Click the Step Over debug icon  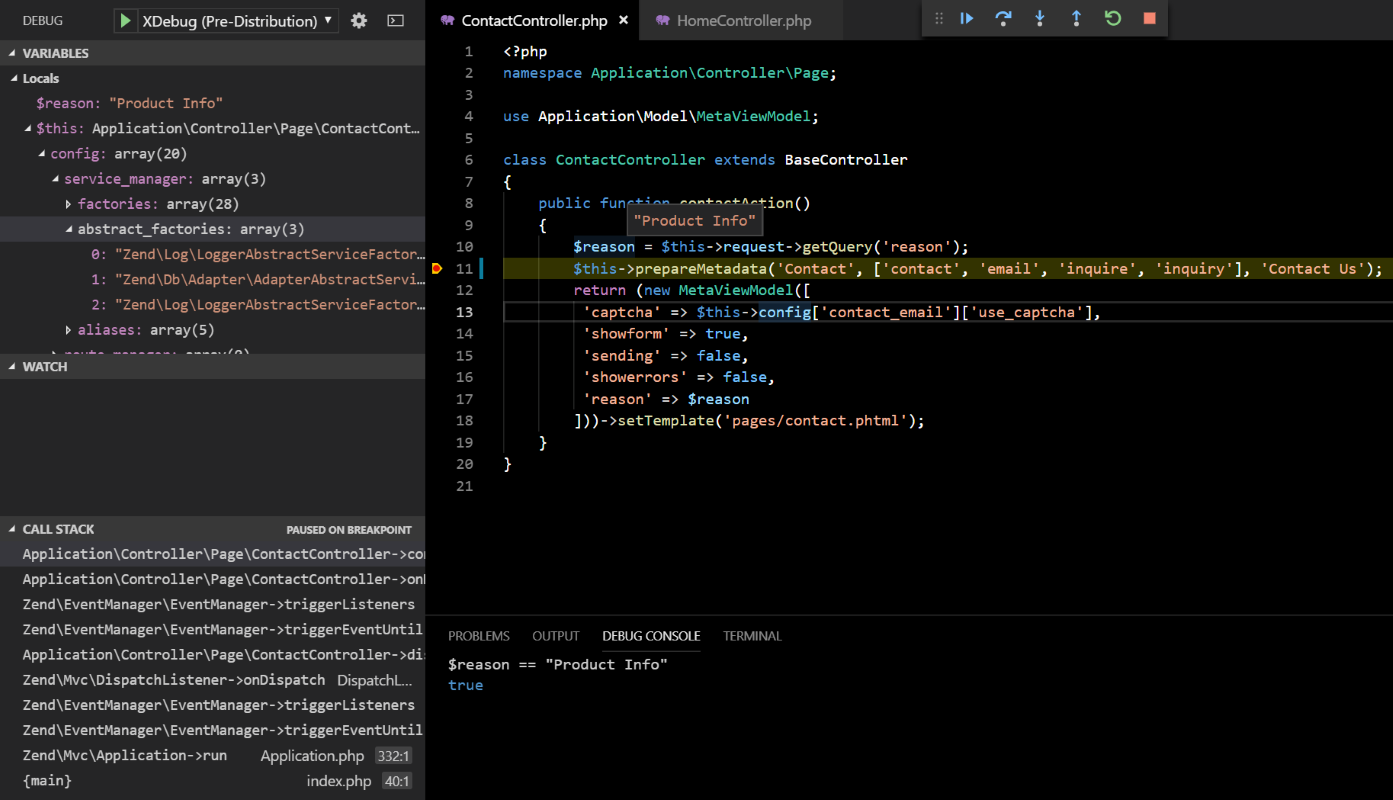click(1003, 19)
